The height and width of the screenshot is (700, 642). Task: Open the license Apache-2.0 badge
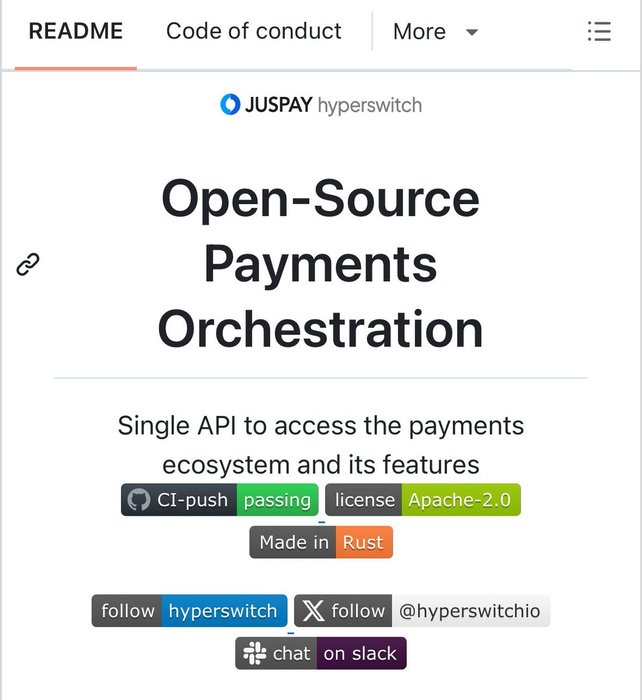tap(423, 500)
